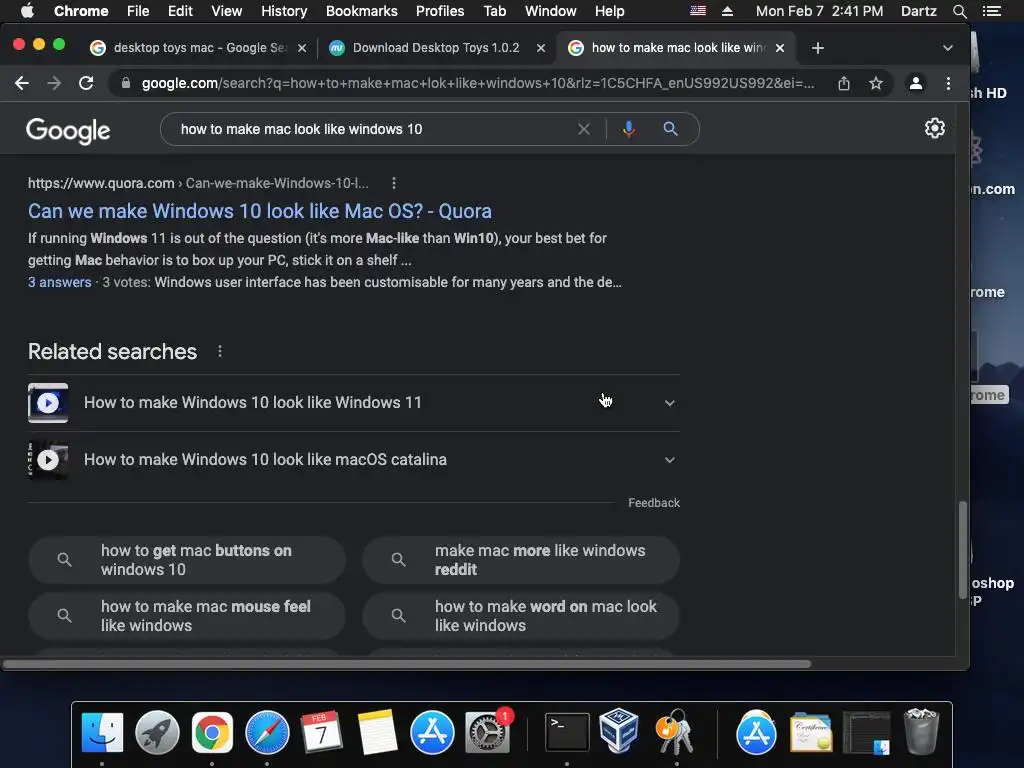Open the Bookmarks menu

click(362, 11)
